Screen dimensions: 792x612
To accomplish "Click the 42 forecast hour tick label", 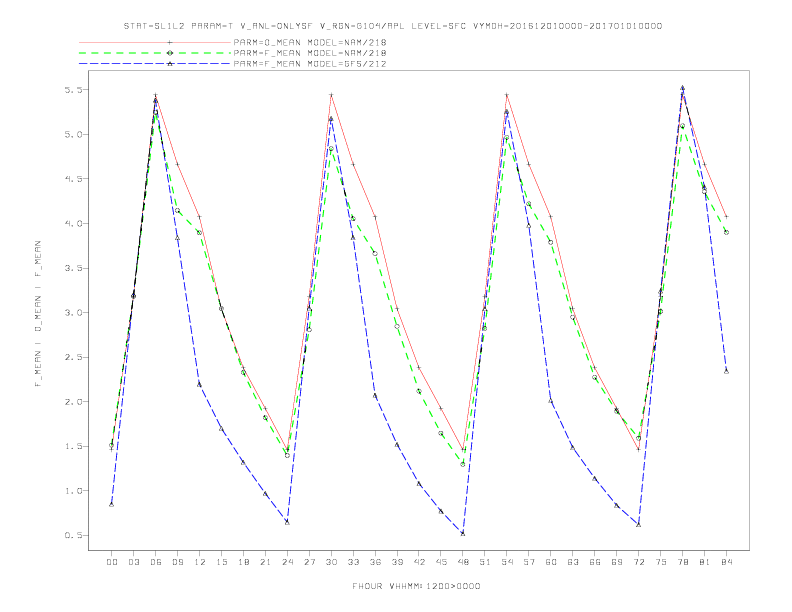I will click(419, 562).
